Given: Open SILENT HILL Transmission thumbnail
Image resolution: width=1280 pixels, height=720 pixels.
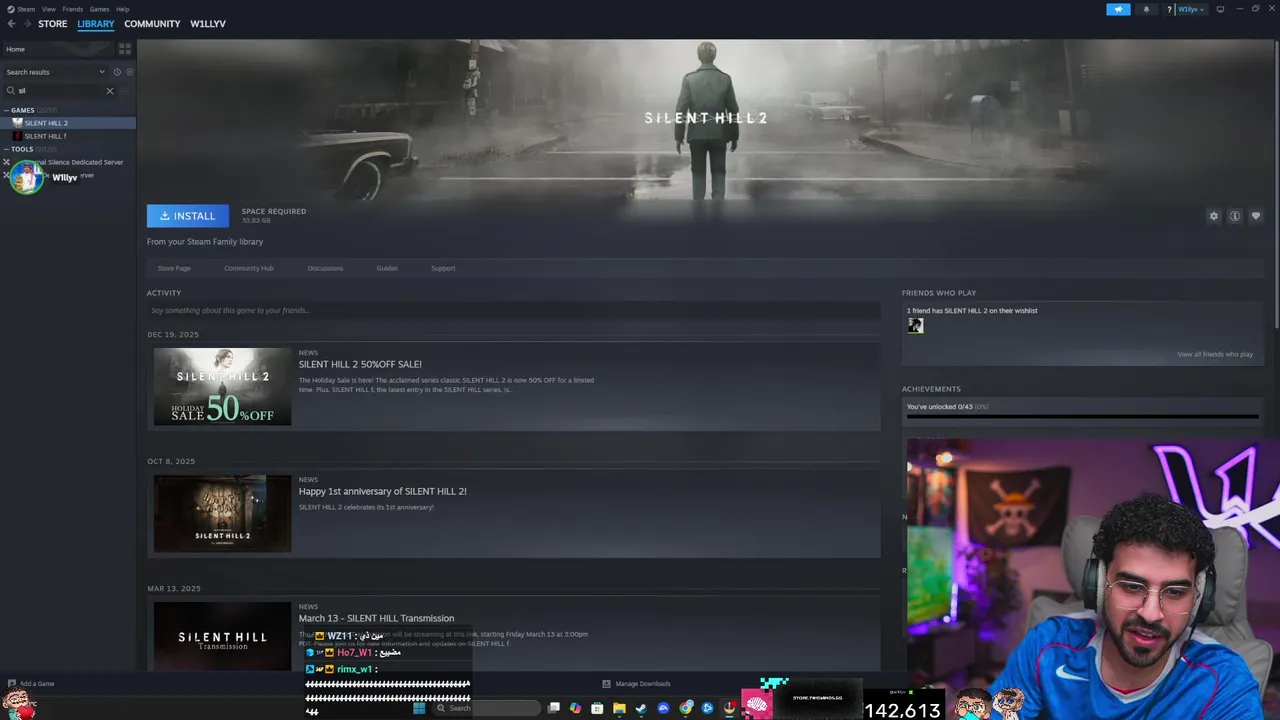Looking at the screenshot, I should (x=222, y=637).
